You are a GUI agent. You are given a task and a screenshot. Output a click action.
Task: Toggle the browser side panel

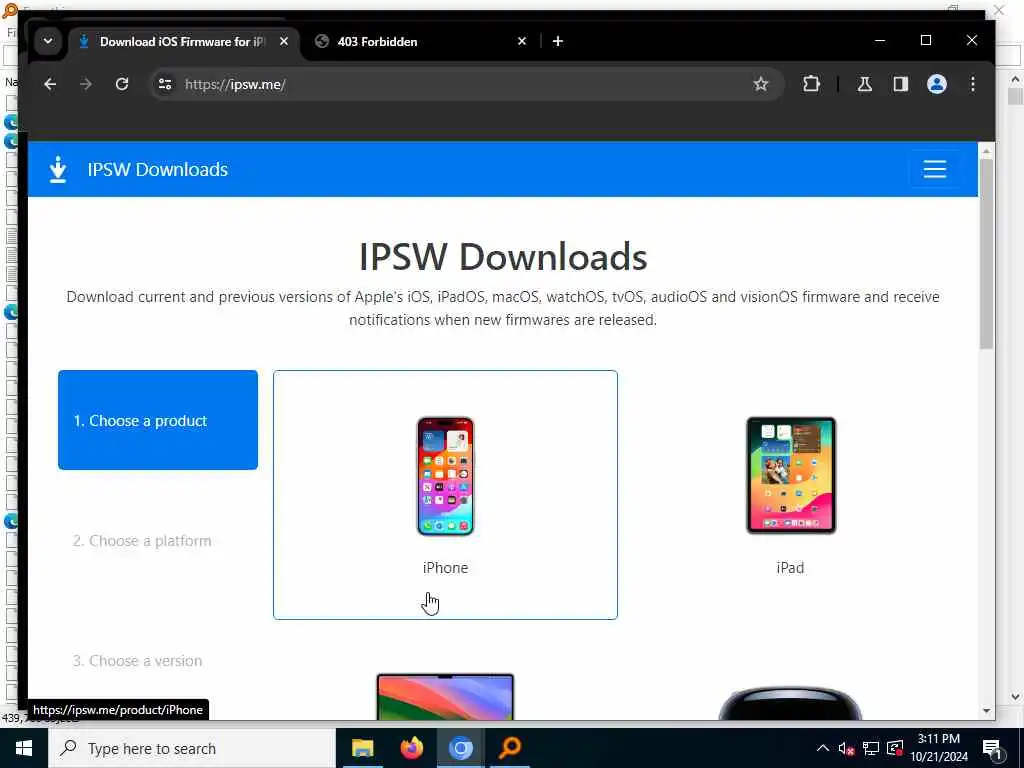[x=901, y=84]
